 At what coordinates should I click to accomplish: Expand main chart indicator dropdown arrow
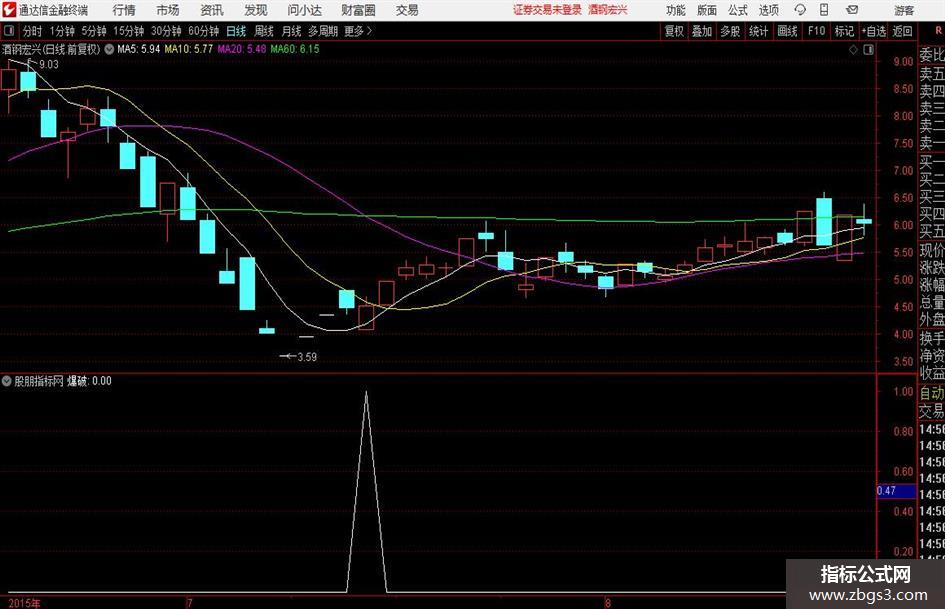109,49
